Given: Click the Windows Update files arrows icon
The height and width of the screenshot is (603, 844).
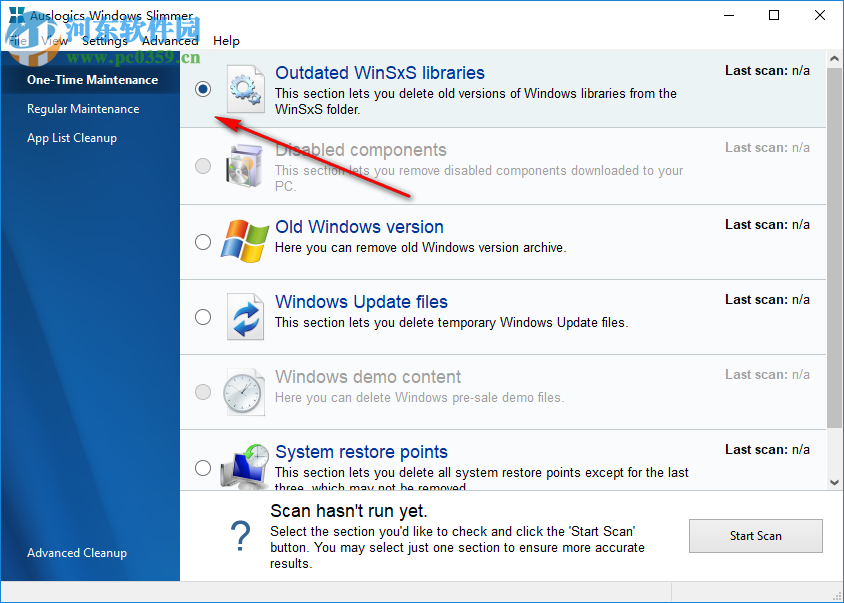Looking at the screenshot, I should point(245,316).
